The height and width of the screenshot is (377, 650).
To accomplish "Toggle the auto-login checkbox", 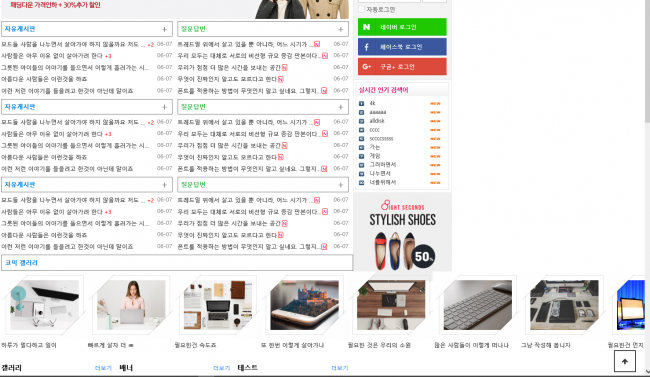I will click(x=361, y=9).
